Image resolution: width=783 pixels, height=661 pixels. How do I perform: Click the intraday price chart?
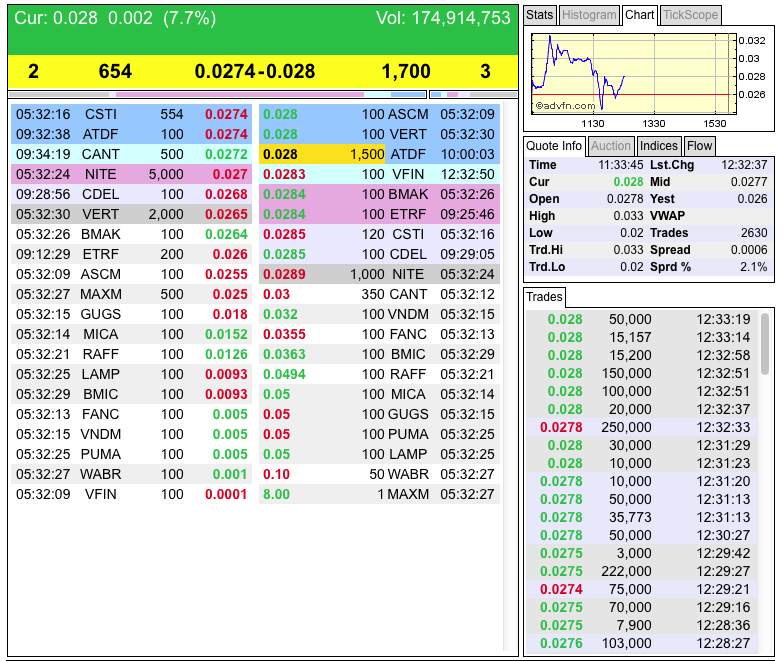click(x=634, y=74)
